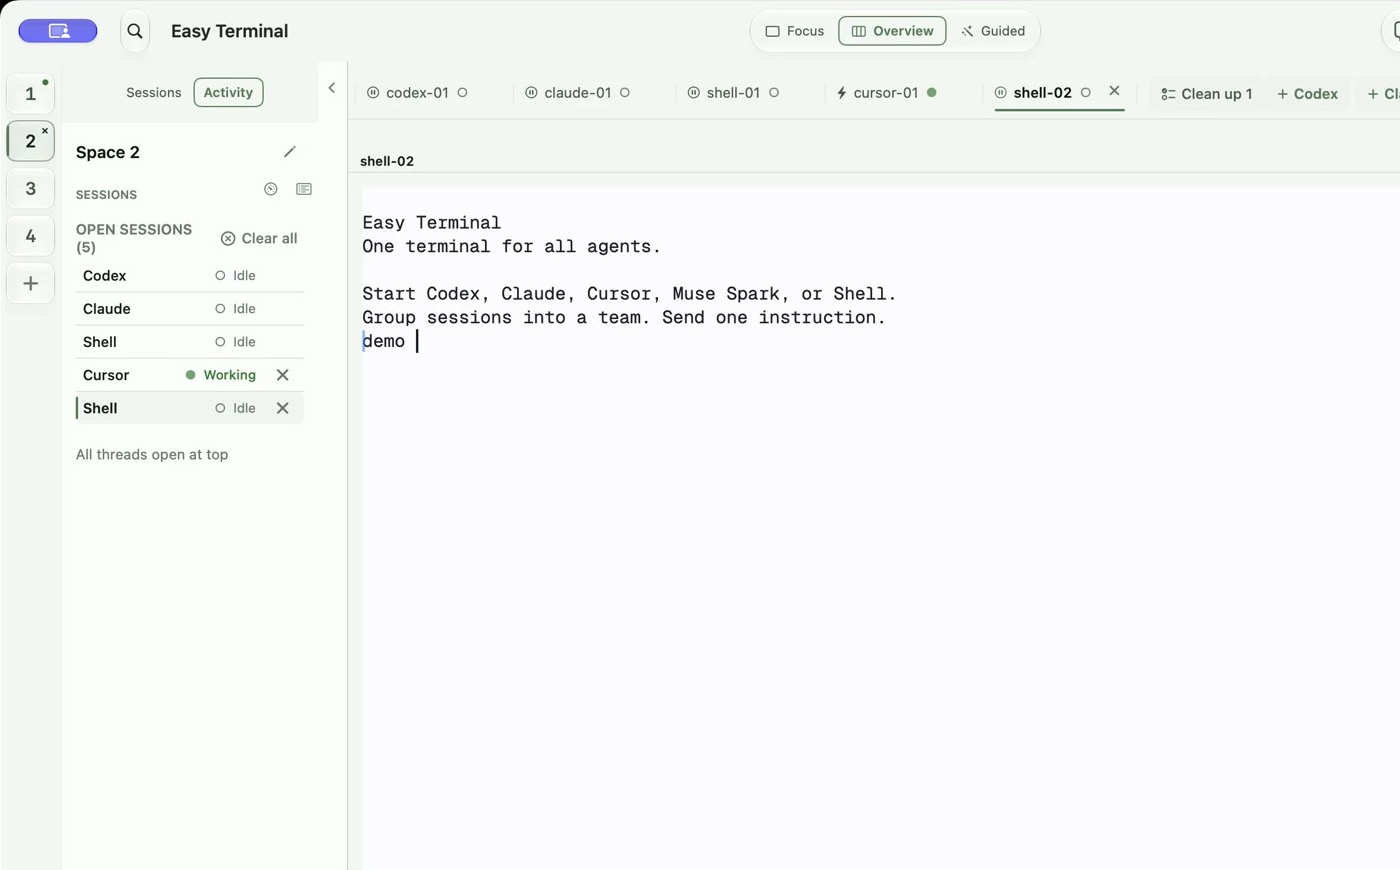Viewport: 1400px width, 870px height.
Task: Close the shell-02 tab
Action: [x=1114, y=91]
